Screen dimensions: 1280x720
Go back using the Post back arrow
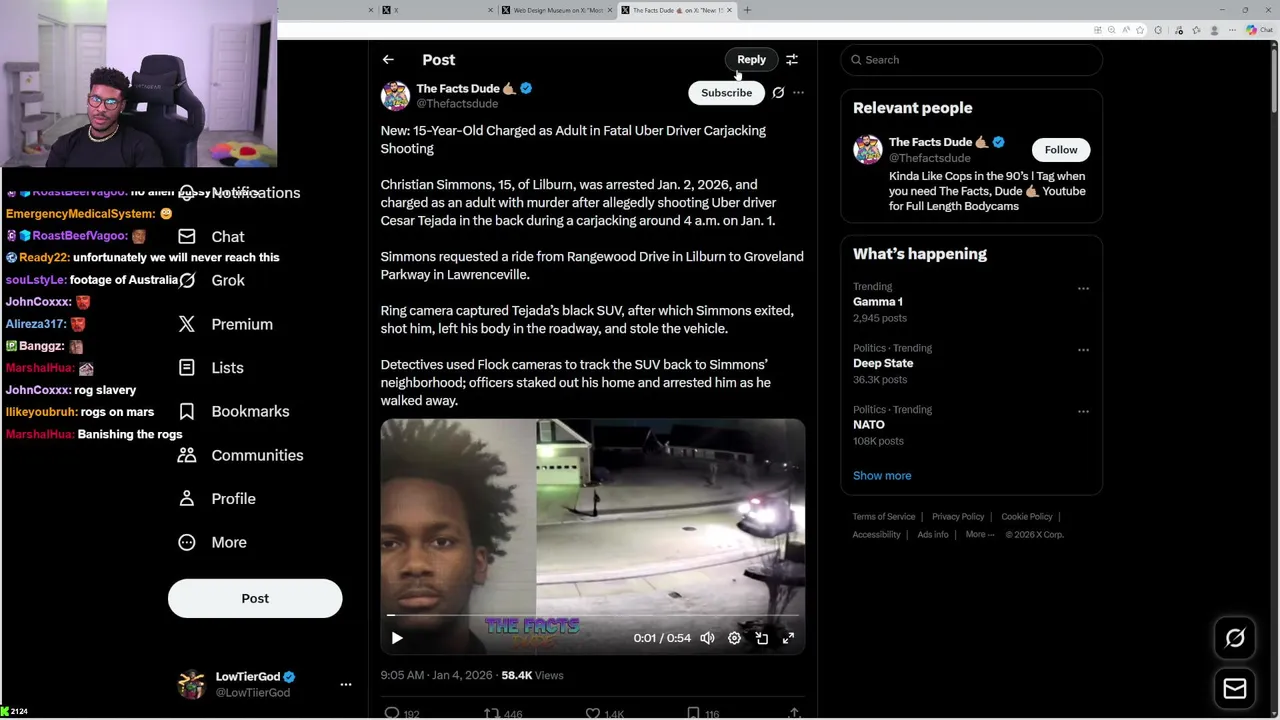click(x=388, y=60)
